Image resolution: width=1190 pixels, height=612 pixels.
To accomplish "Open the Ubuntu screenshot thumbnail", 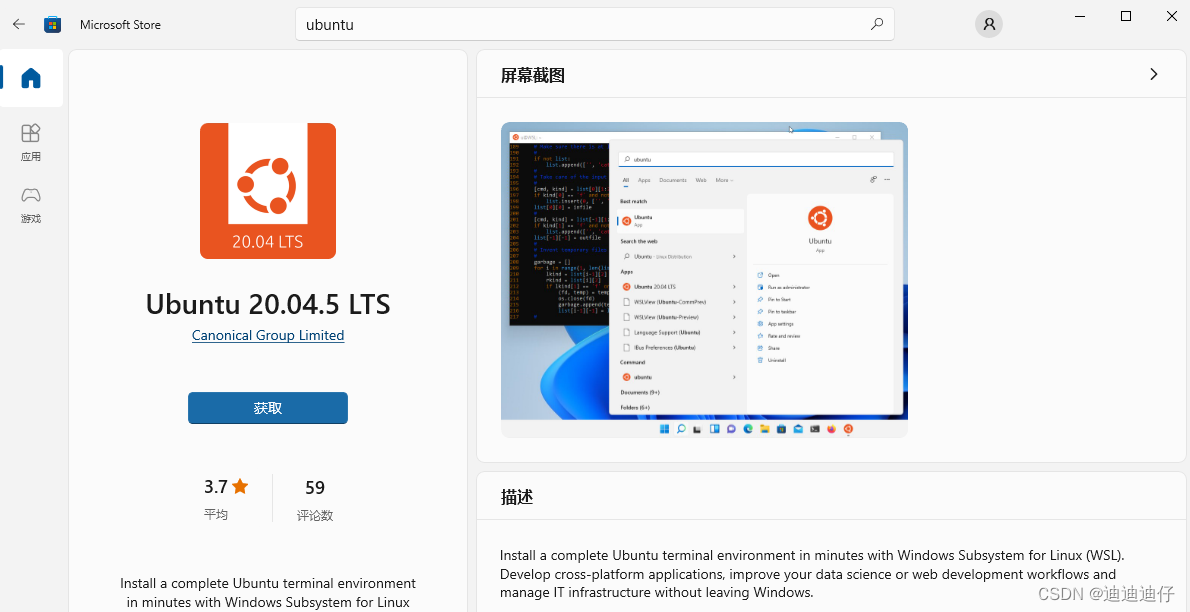I will click(x=704, y=280).
